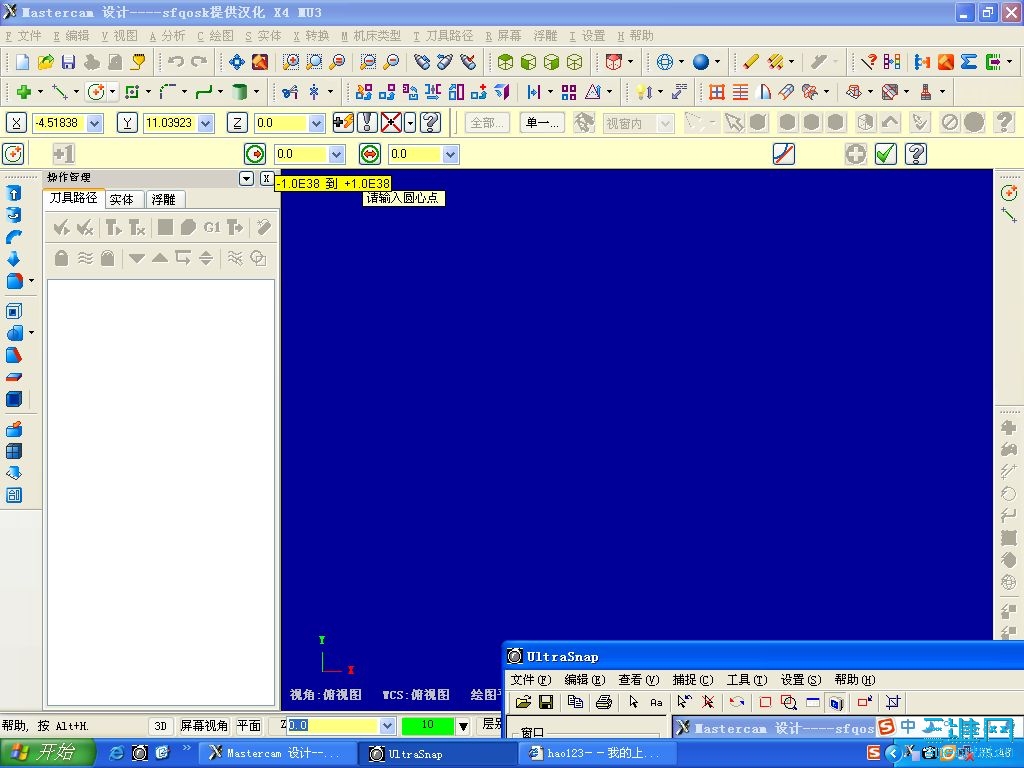Click the move operation up arrow icon

click(x=160, y=258)
